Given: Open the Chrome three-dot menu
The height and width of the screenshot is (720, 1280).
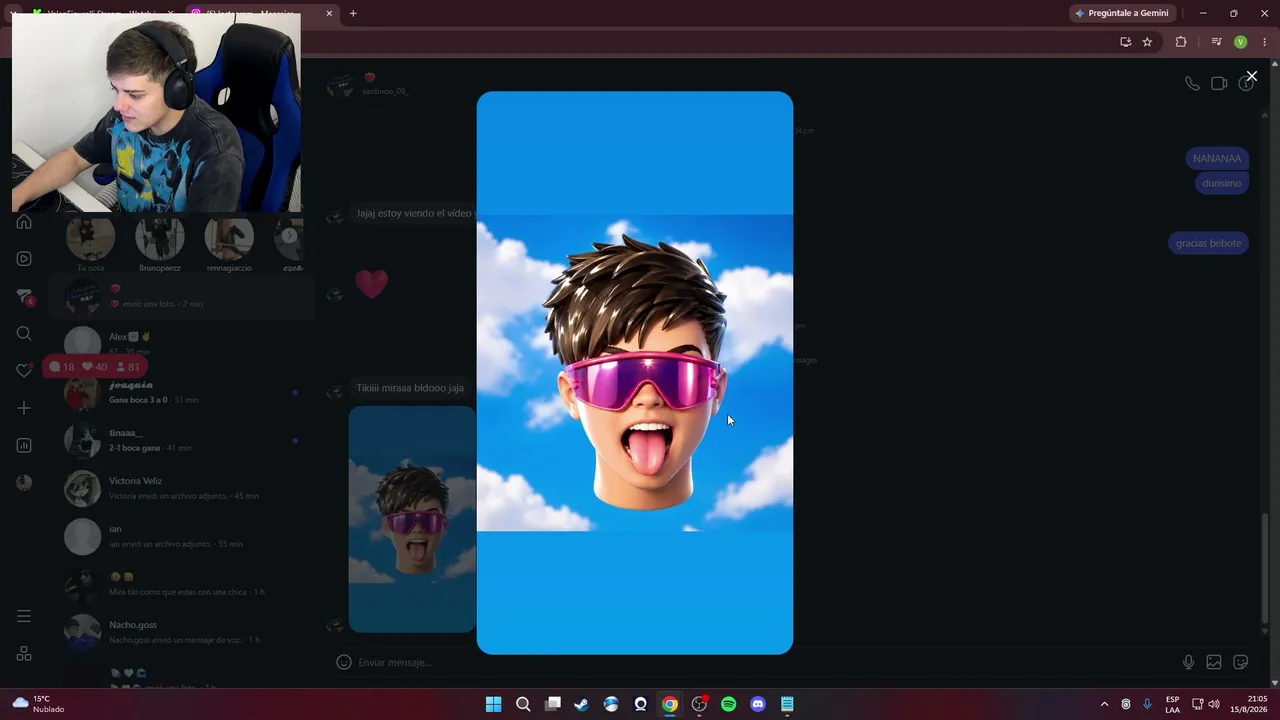Looking at the screenshot, I should (x=1264, y=42).
